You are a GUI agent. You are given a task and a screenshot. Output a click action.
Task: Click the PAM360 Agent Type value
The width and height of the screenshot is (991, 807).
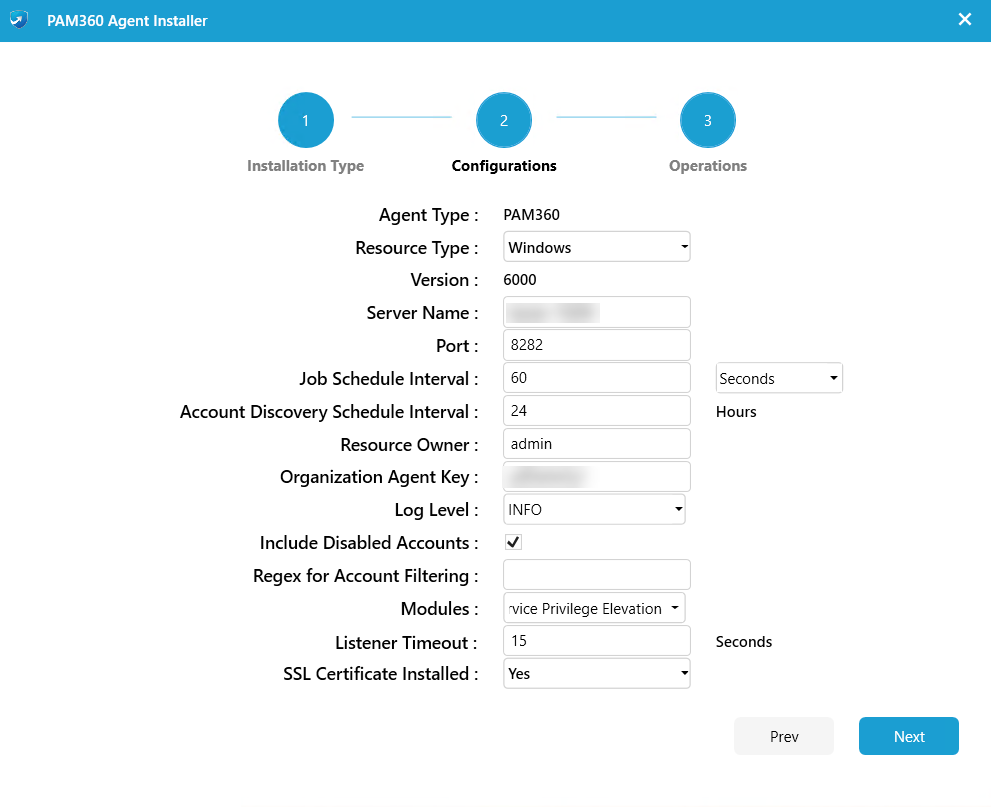coord(532,215)
